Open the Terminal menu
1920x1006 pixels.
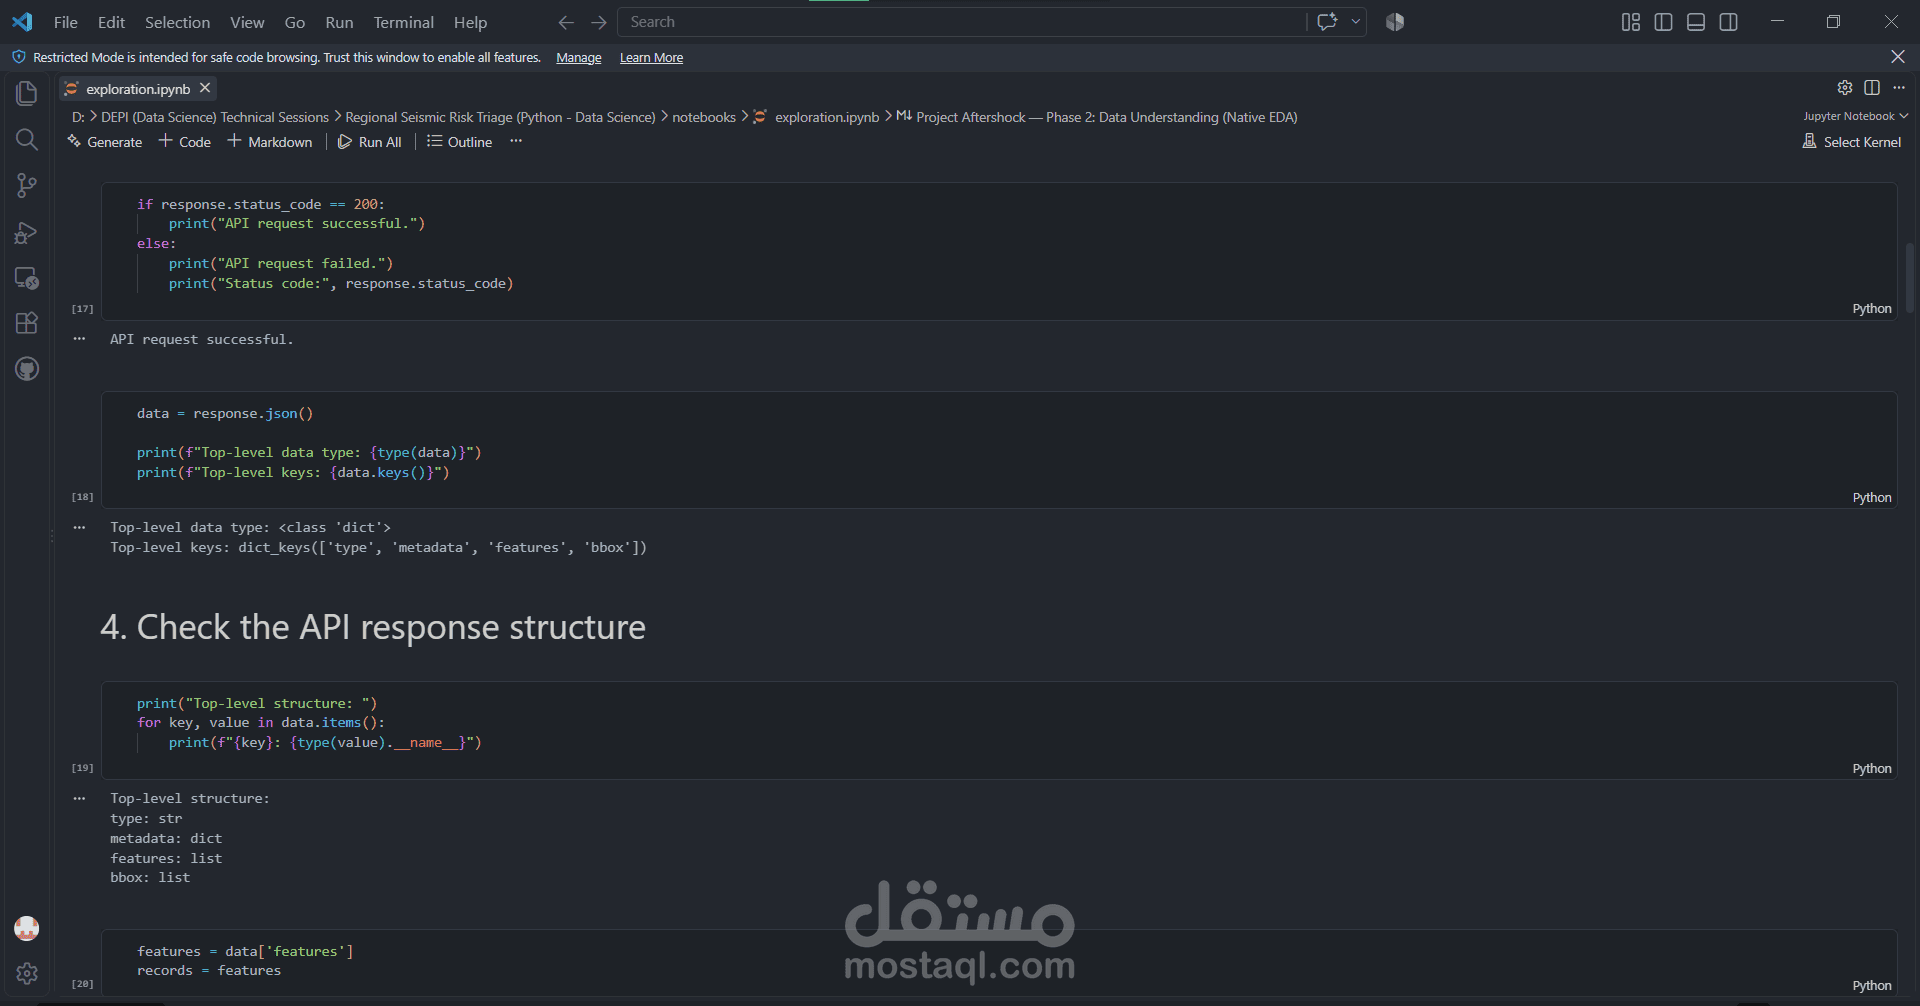click(x=403, y=22)
